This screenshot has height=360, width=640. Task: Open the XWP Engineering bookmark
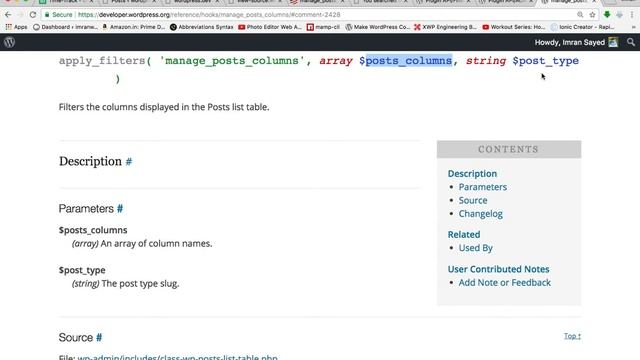point(445,27)
